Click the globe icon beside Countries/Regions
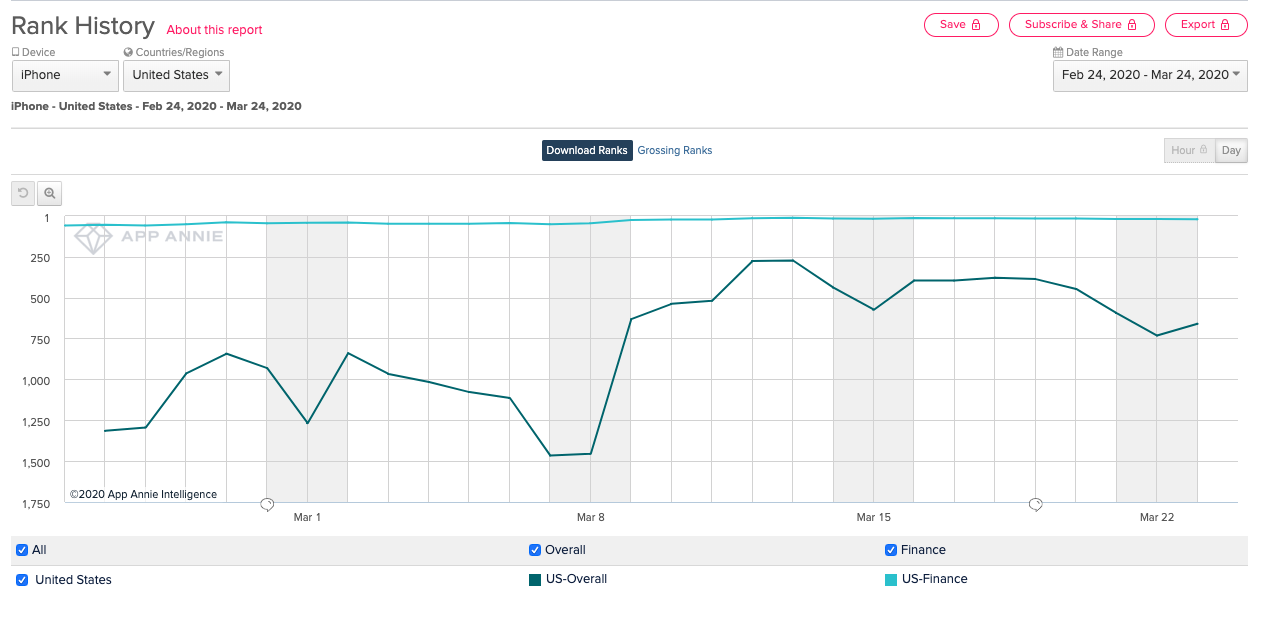 pos(128,53)
